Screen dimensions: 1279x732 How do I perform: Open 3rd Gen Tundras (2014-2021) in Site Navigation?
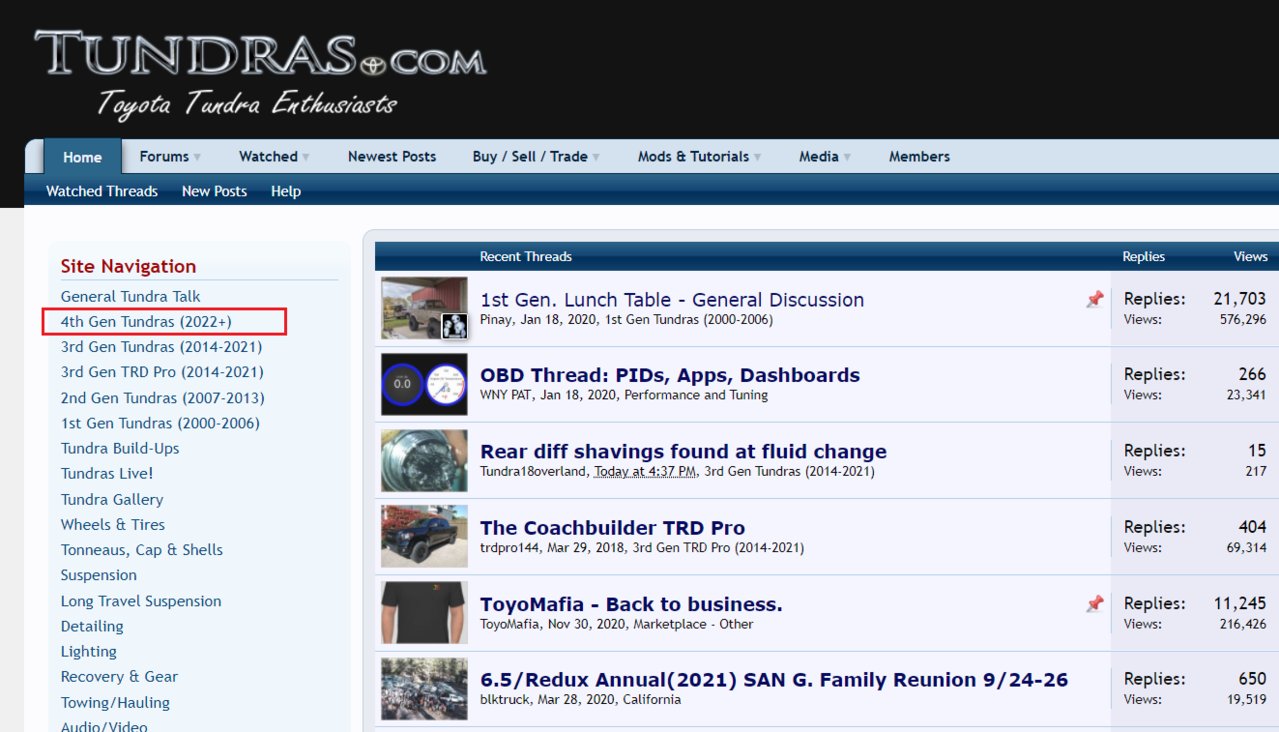click(x=161, y=347)
